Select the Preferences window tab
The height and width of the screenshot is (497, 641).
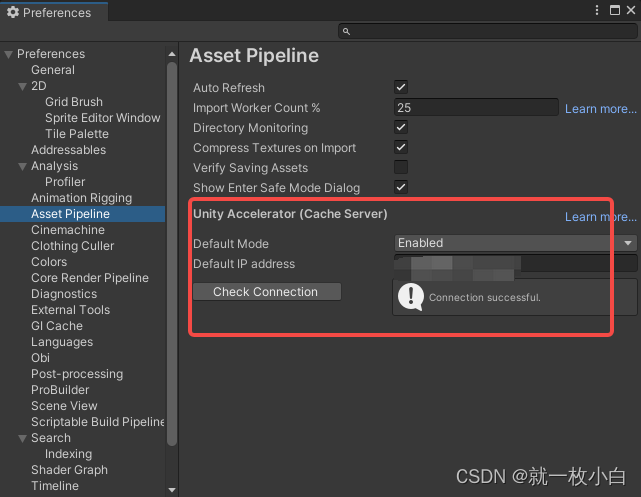coord(54,12)
